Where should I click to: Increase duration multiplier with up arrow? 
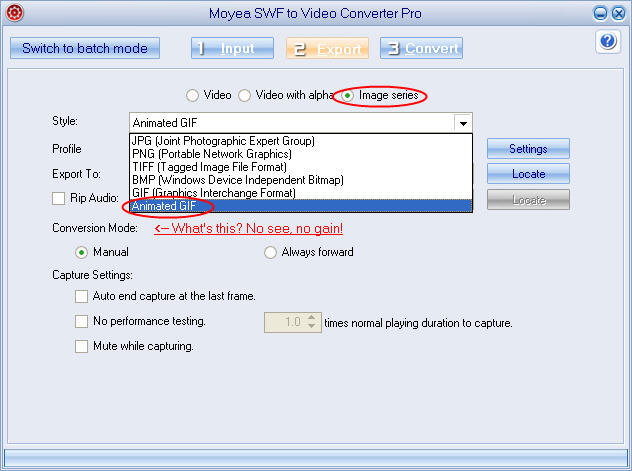[311, 317]
